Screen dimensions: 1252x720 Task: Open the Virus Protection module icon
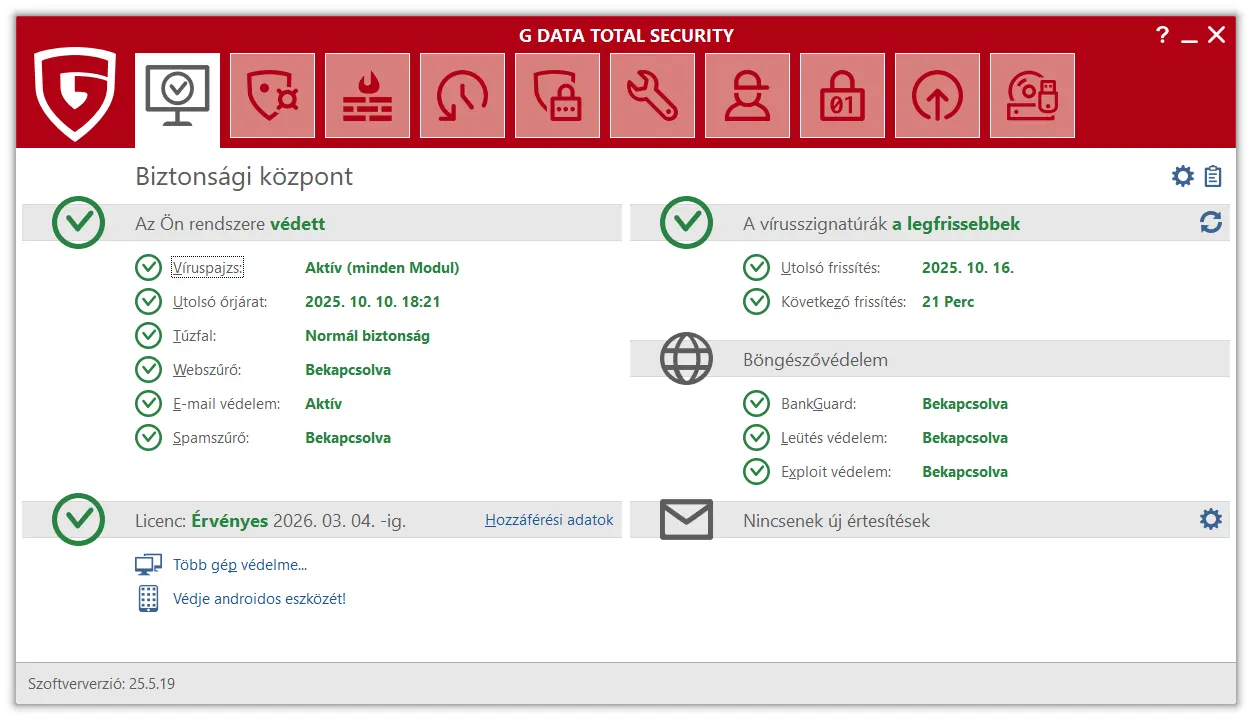pyautogui.click(x=272, y=96)
